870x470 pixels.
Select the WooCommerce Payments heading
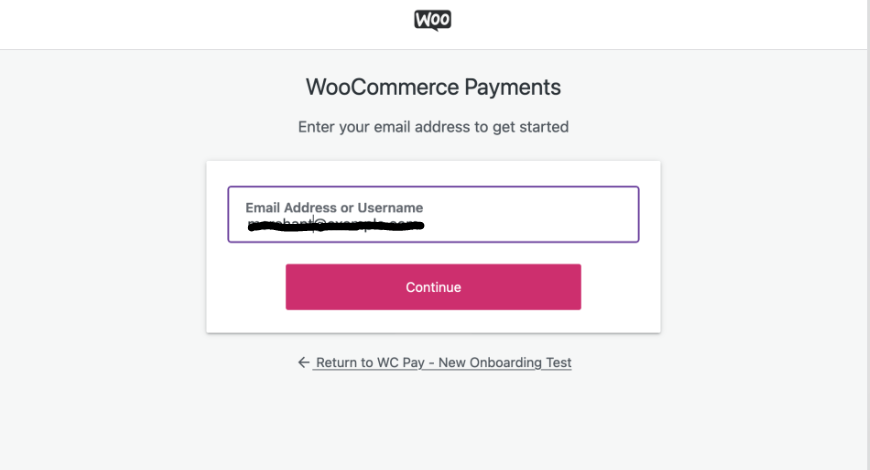(x=433, y=87)
